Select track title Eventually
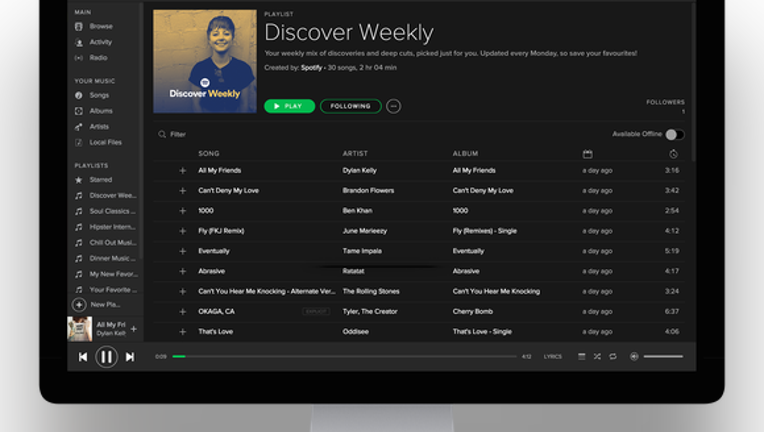The width and height of the screenshot is (764, 432). [214, 251]
